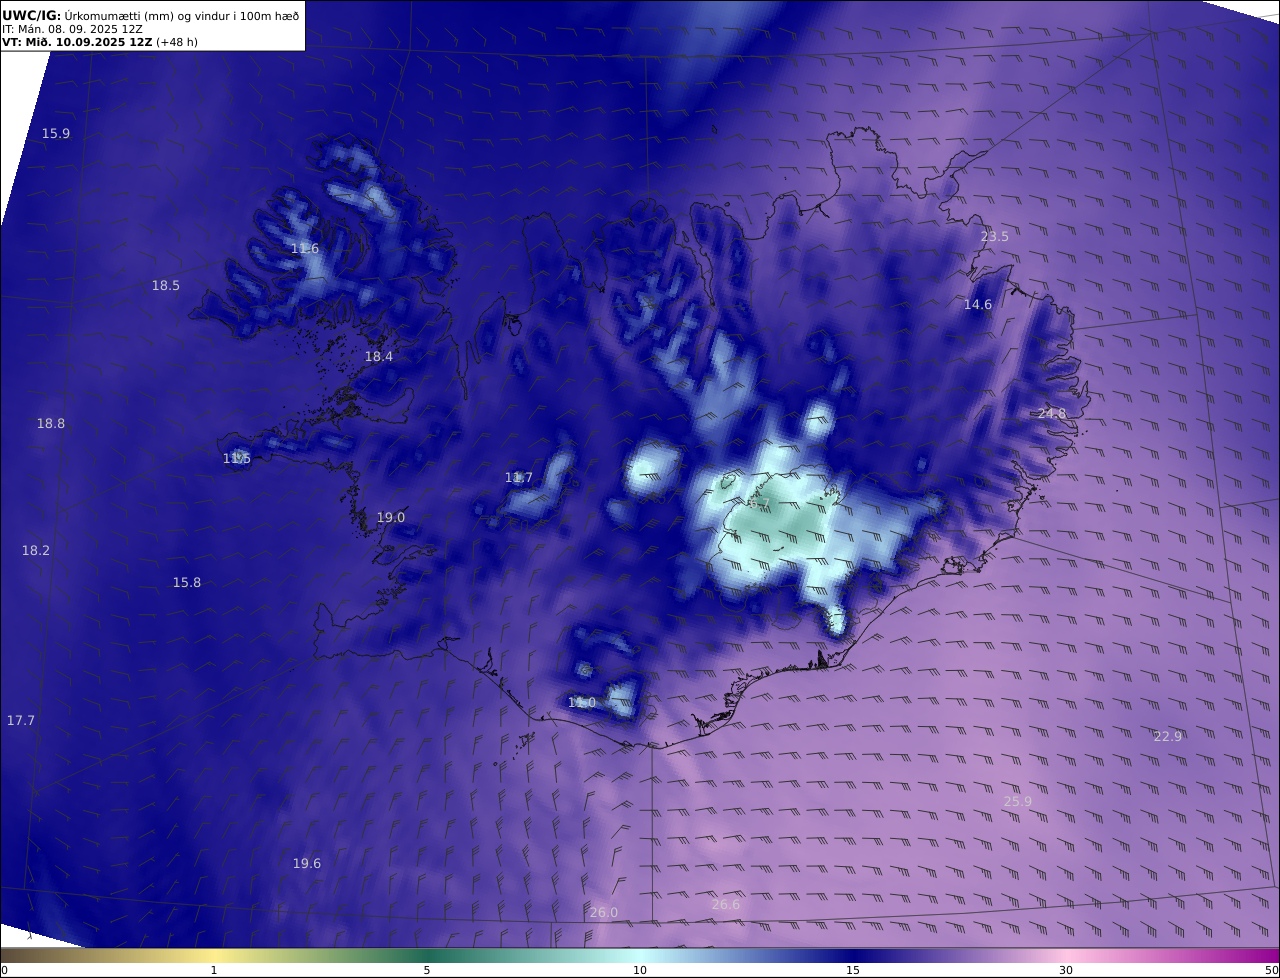Click the colorbar tick label 1

click(x=214, y=970)
